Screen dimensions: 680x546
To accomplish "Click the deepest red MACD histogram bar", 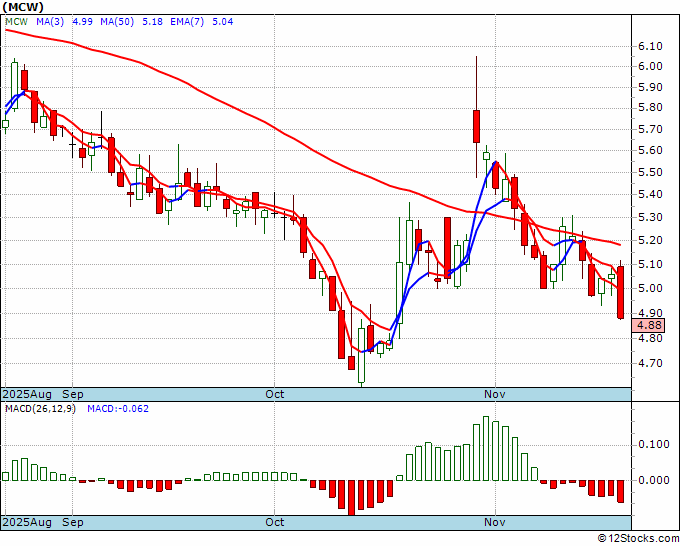I will click(351, 497).
